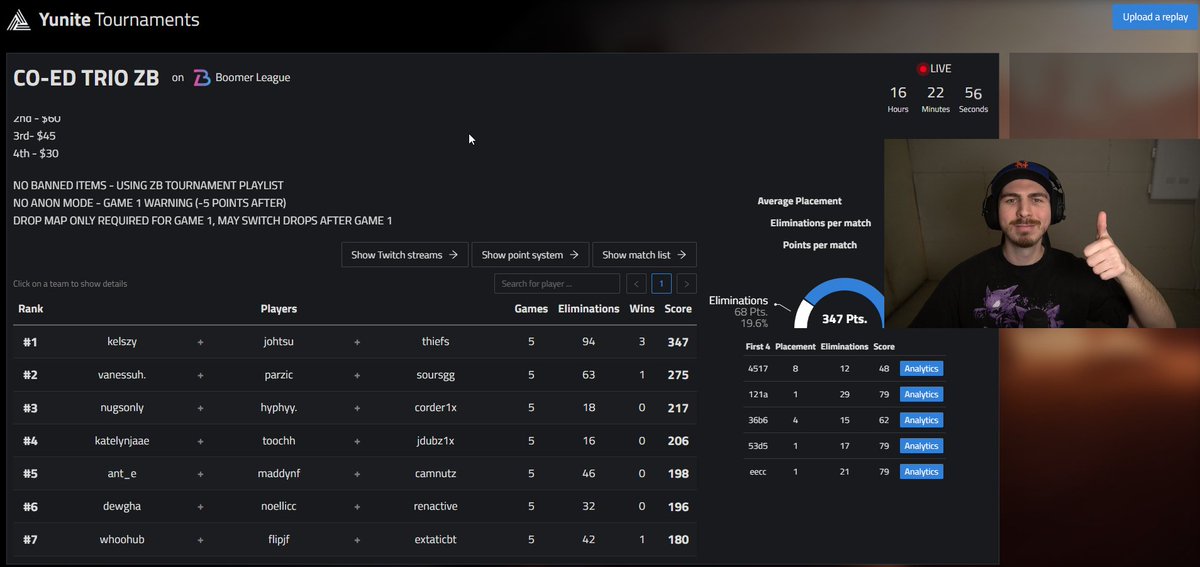Expand rank #1 team kelszy row
1200x567 pixels.
(355, 341)
